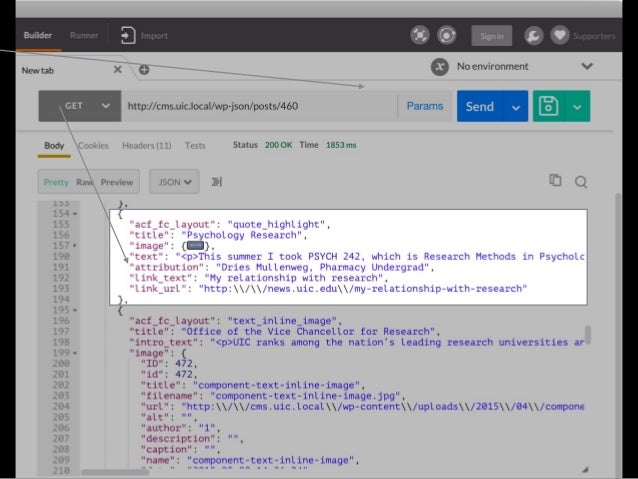Switch to the Builder tab
This screenshot has width=638, height=479.
tap(38, 35)
